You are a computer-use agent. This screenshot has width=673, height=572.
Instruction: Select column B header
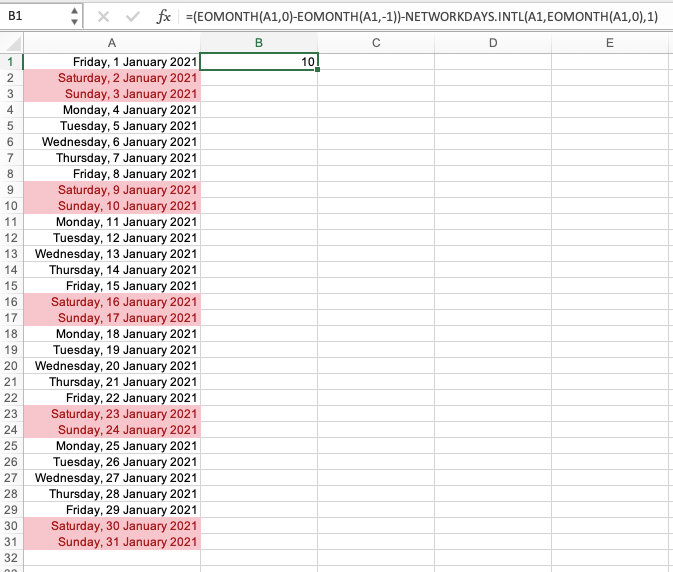(259, 43)
